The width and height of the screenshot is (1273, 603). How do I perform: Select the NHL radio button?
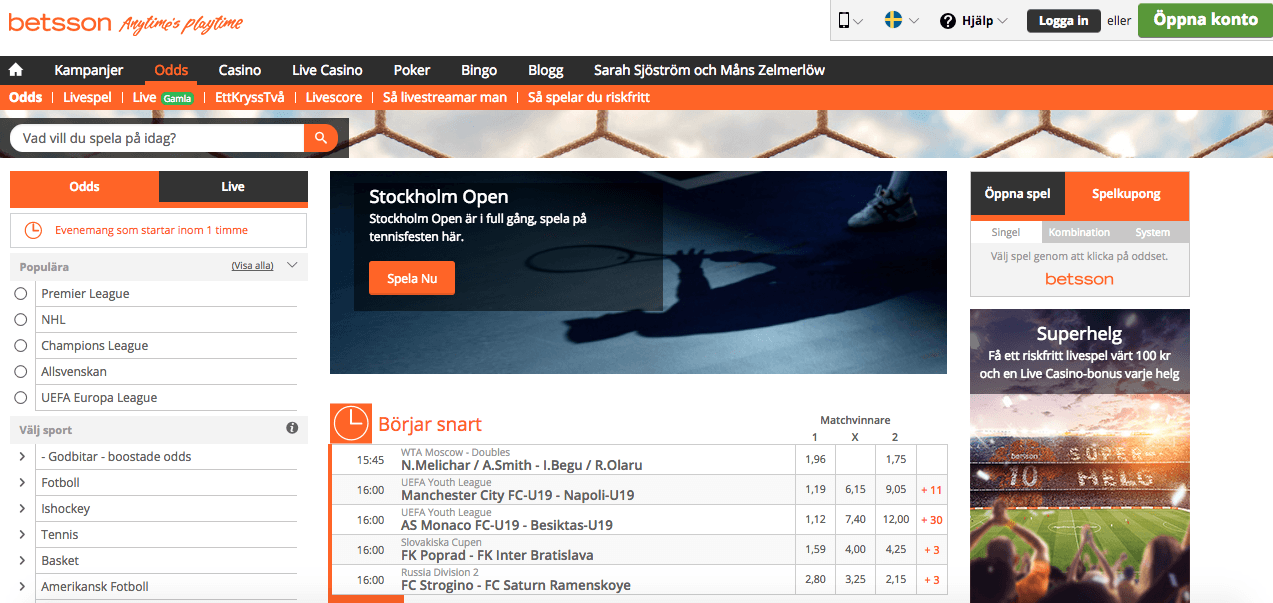[21, 320]
